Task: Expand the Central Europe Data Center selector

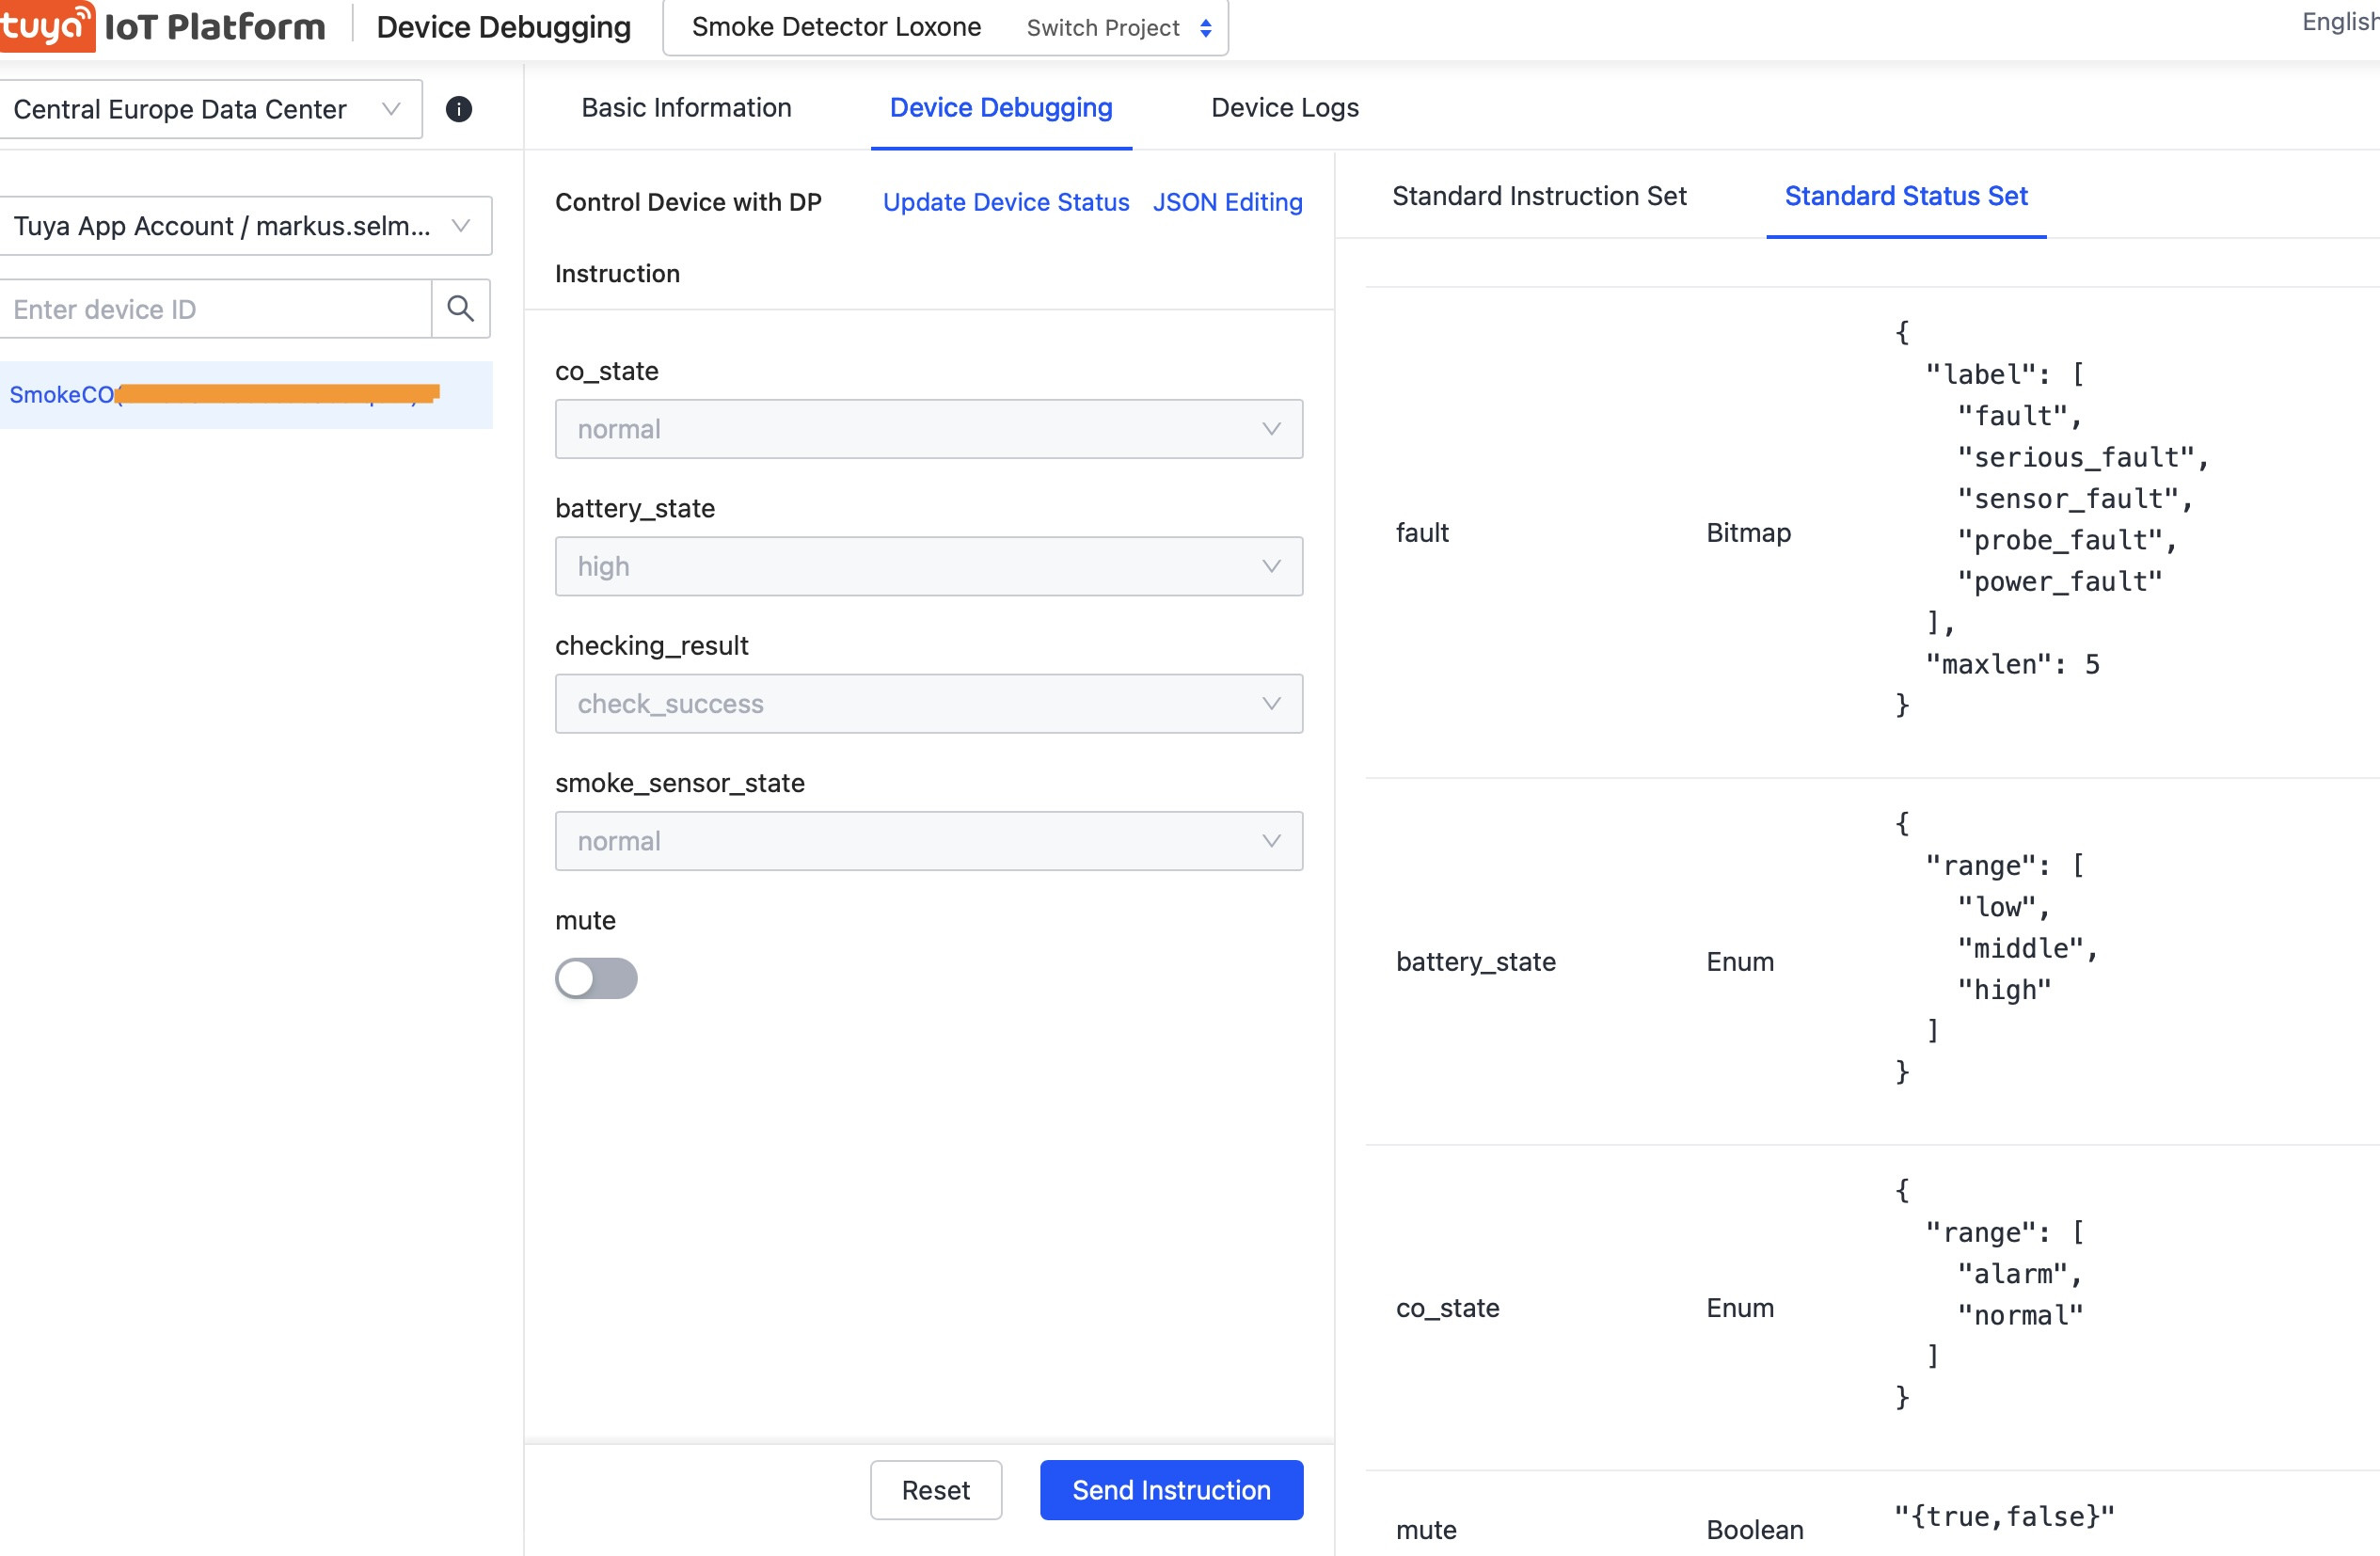Action: pos(208,109)
